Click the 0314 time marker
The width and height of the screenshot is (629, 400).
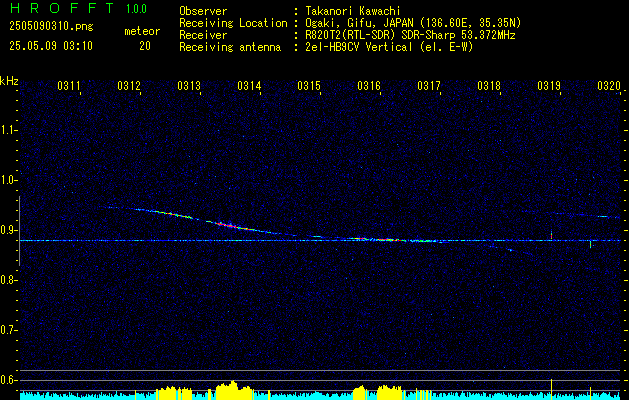(249, 85)
